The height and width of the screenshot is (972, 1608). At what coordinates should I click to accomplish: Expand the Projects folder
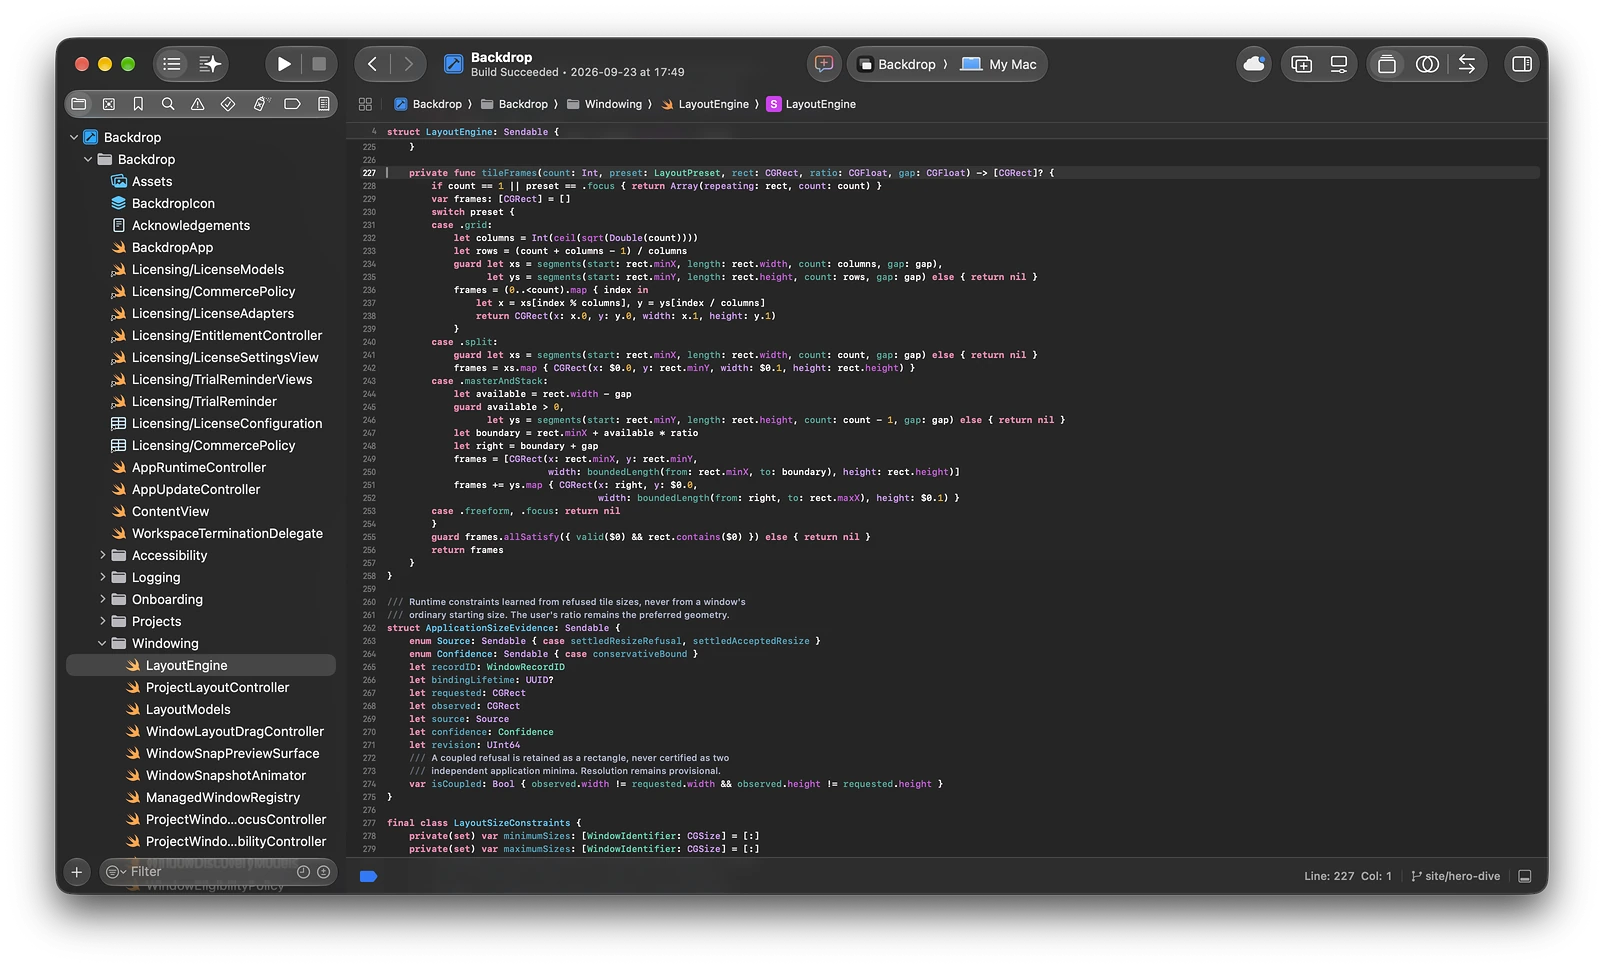pos(102,622)
